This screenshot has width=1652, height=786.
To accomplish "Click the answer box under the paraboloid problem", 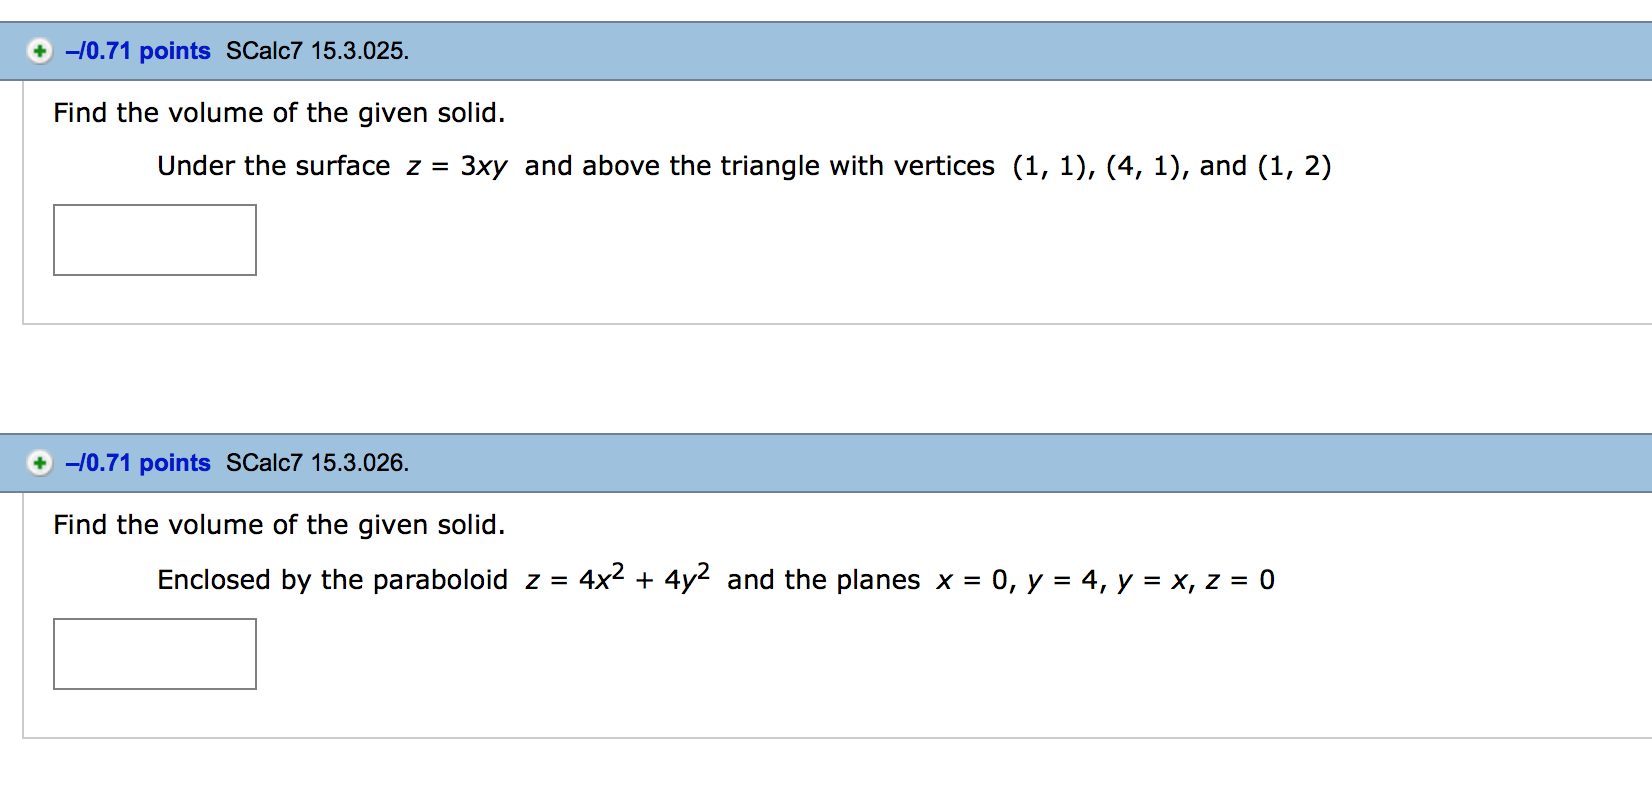I will (154, 654).
